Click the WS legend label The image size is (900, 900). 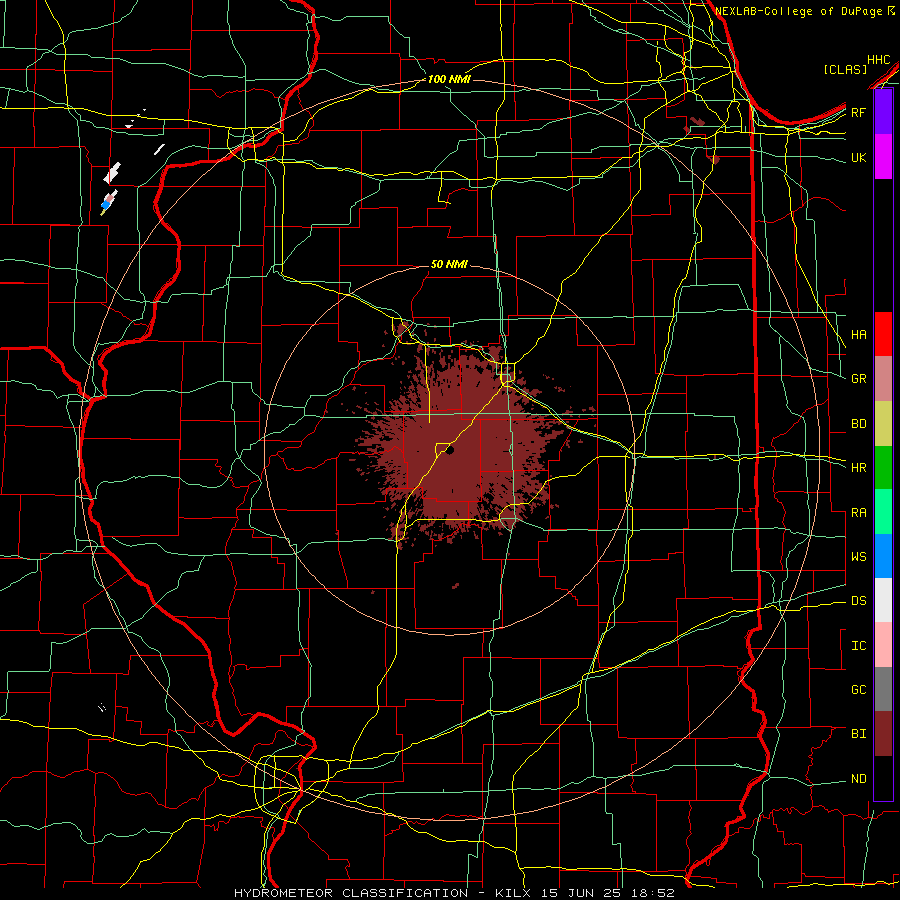(x=859, y=557)
